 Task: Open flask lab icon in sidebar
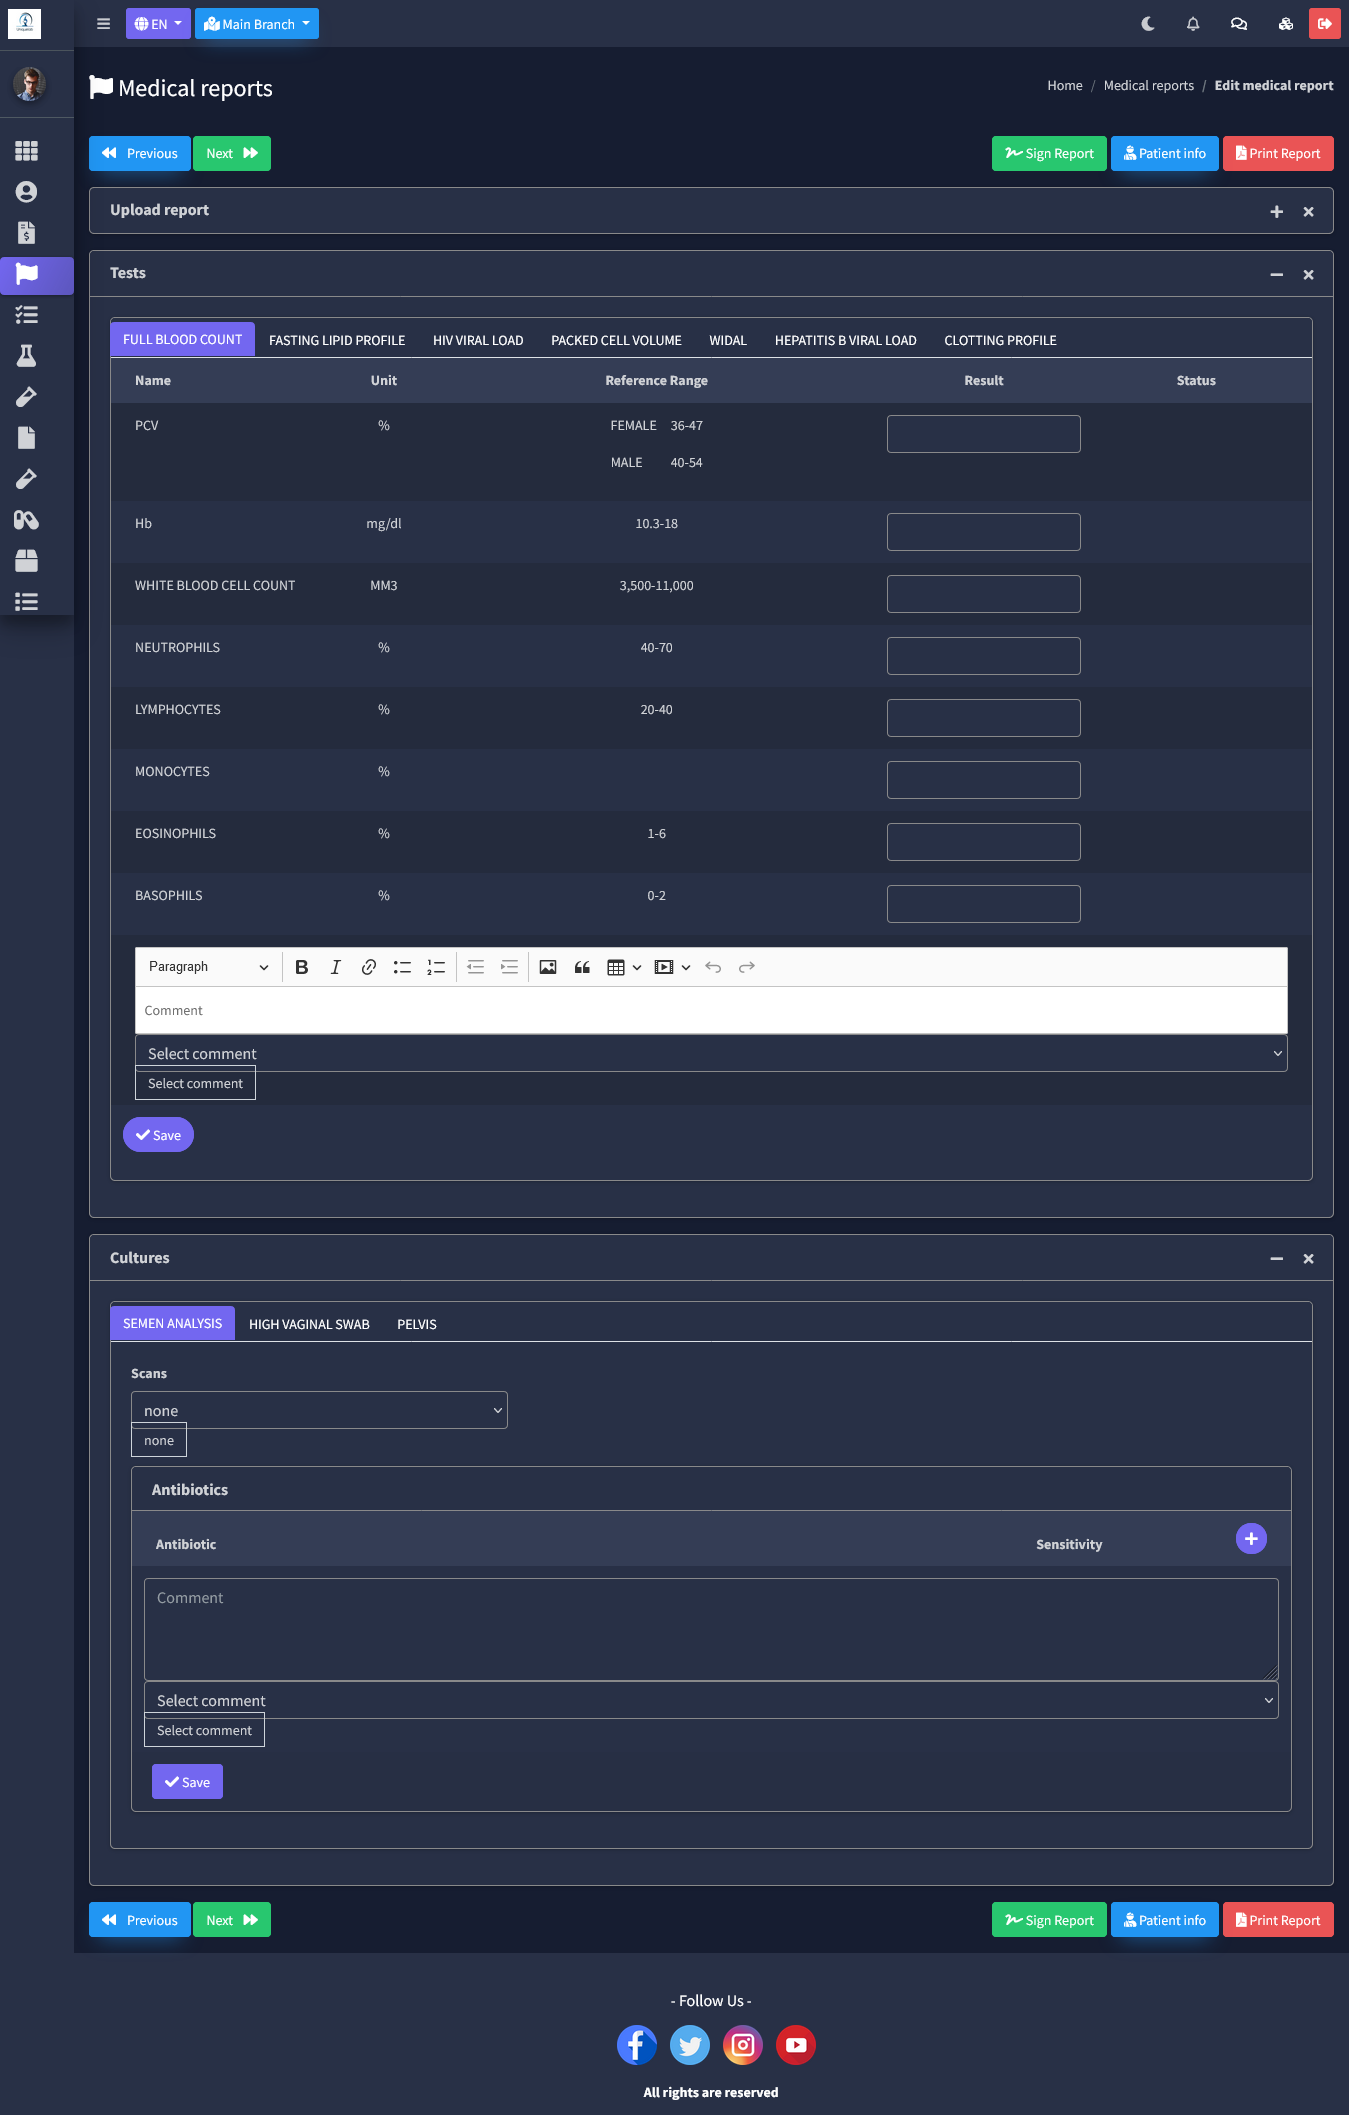(x=27, y=356)
